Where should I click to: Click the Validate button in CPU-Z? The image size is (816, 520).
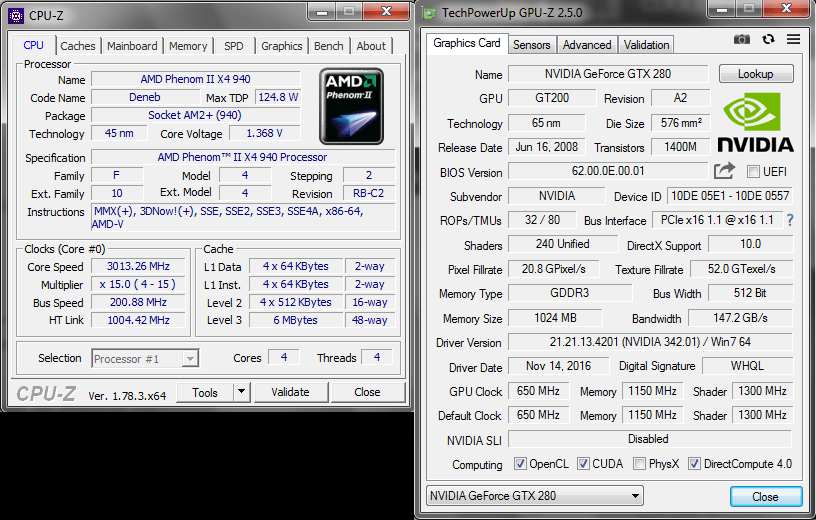coord(290,392)
